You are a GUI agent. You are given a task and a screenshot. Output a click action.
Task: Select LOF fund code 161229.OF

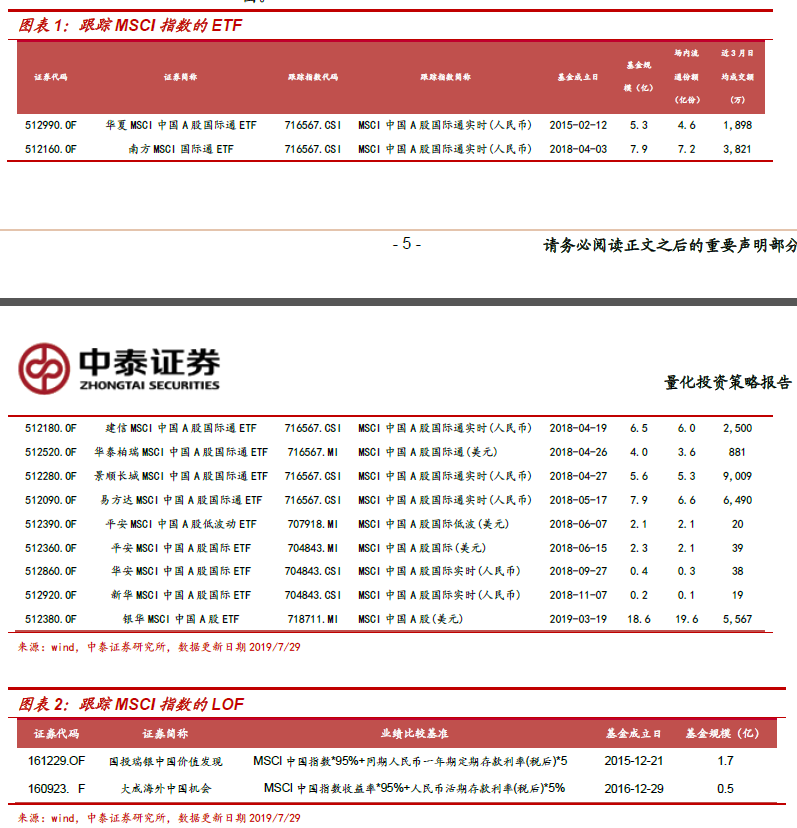[x=57, y=761]
